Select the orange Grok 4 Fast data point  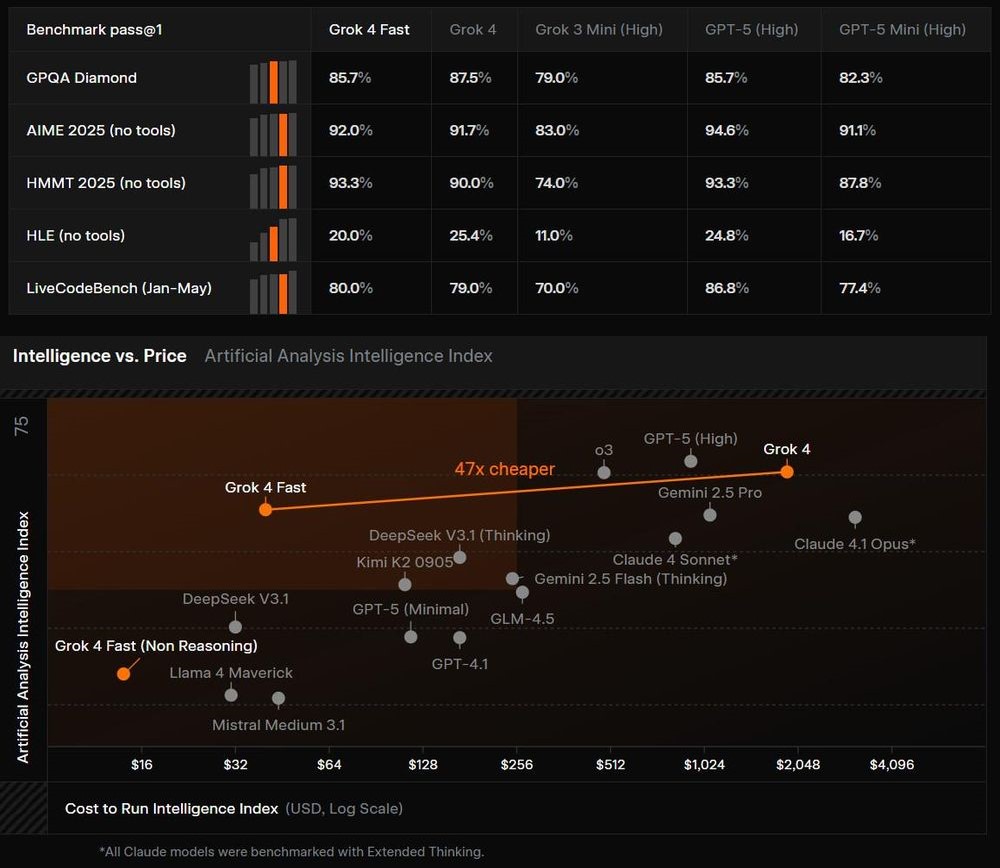coord(265,509)
